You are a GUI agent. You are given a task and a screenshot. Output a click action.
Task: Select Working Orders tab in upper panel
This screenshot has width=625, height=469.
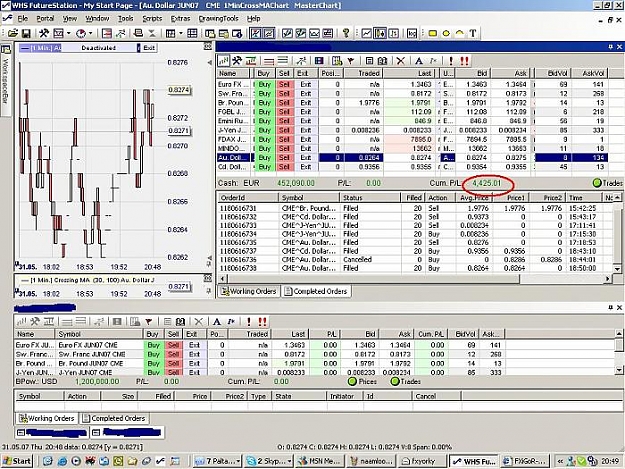249,291
